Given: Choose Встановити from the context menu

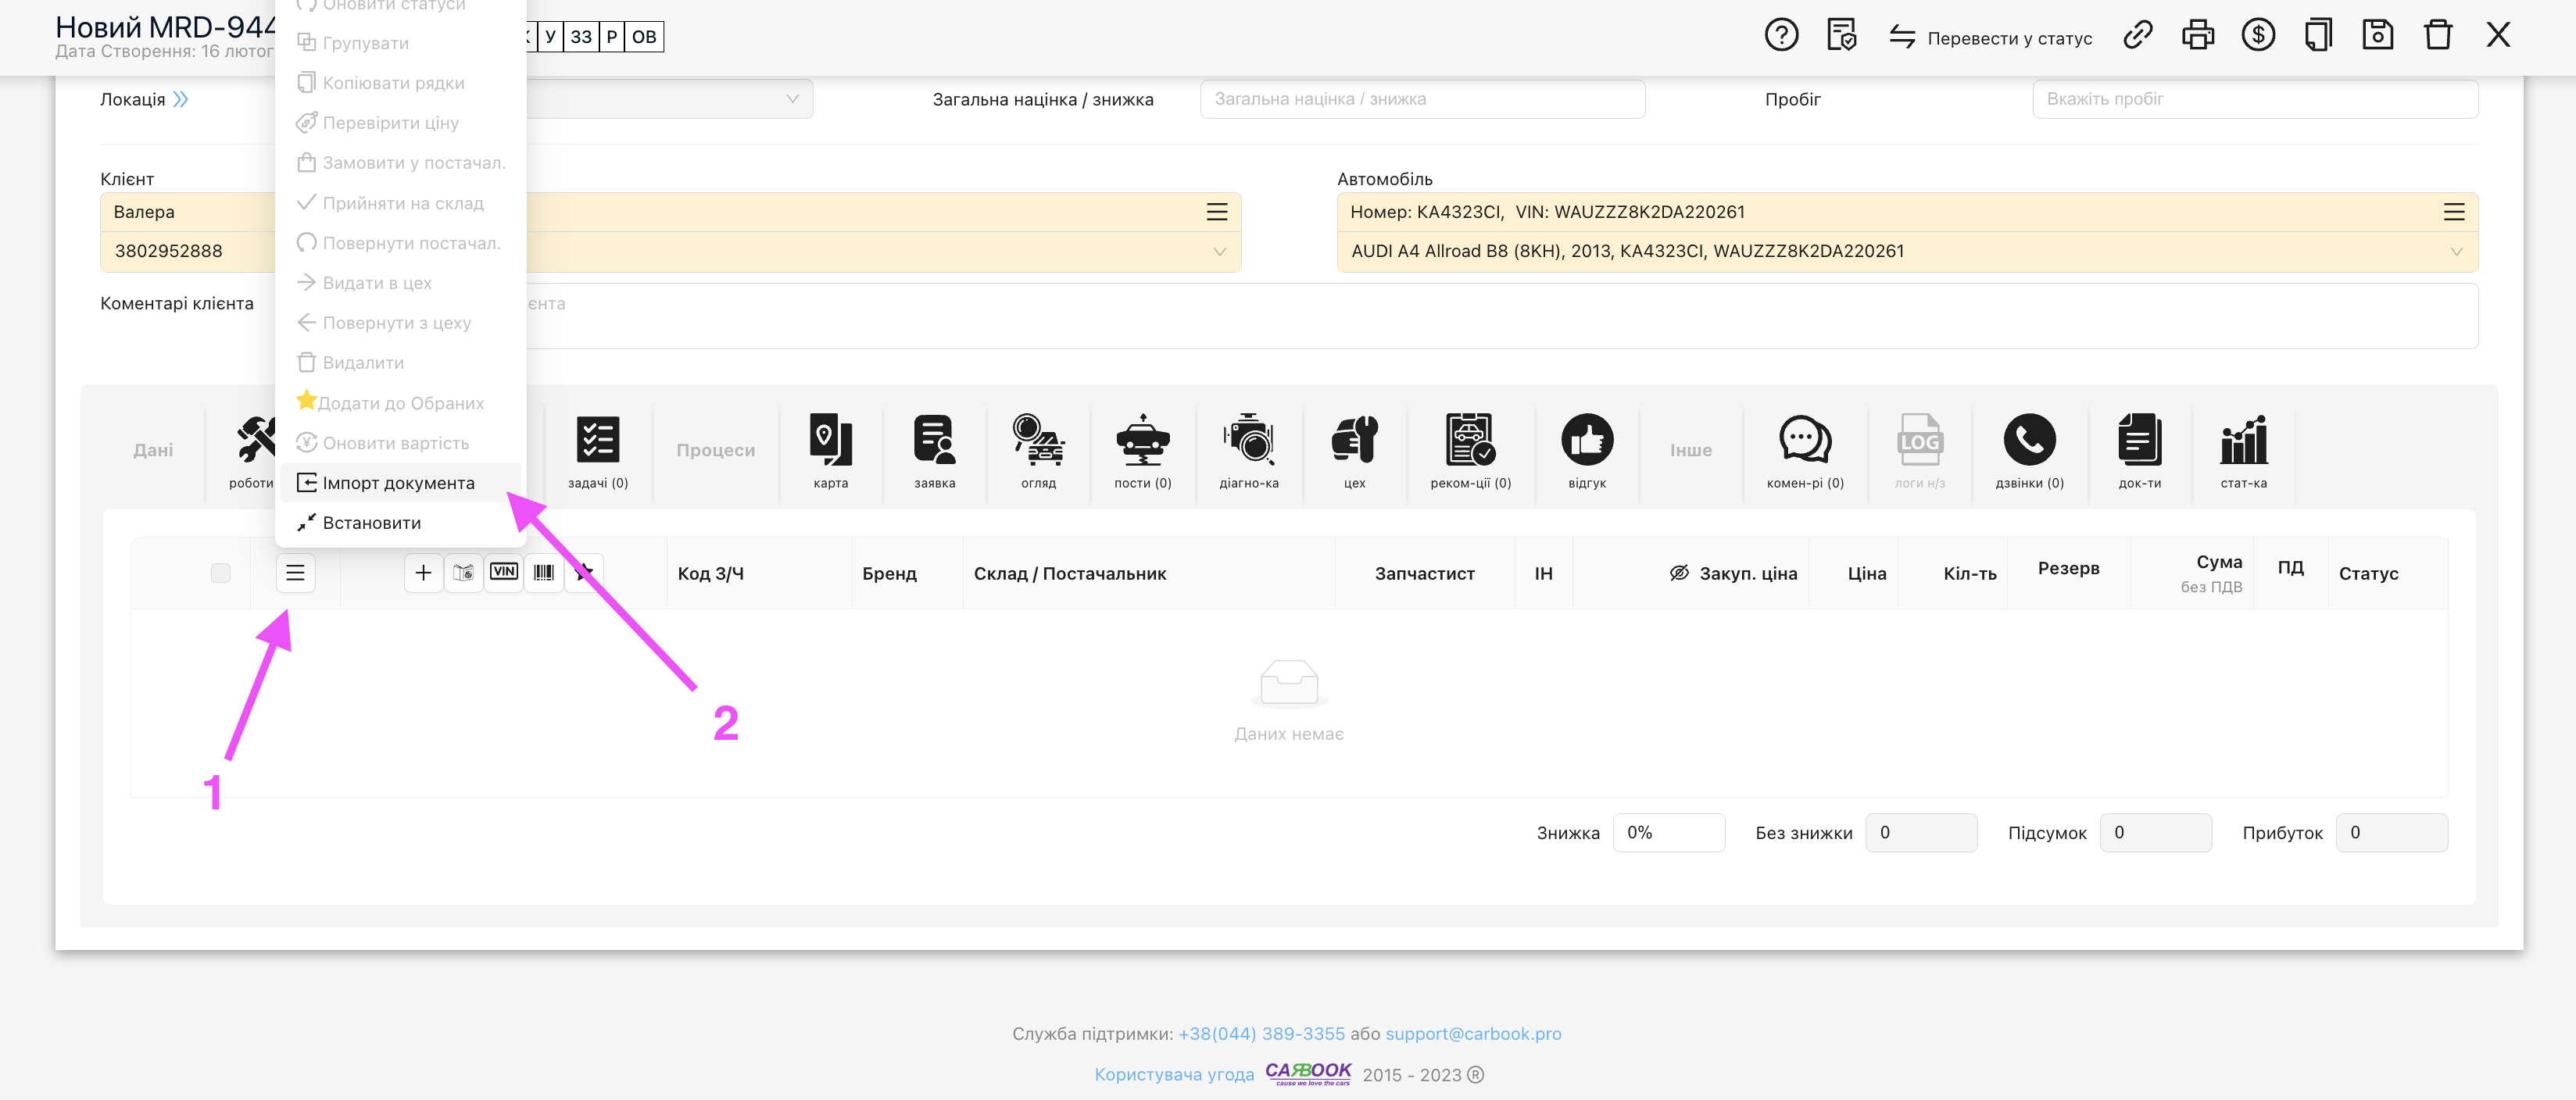Looking at the screenshot, I should tap(371, 523).
